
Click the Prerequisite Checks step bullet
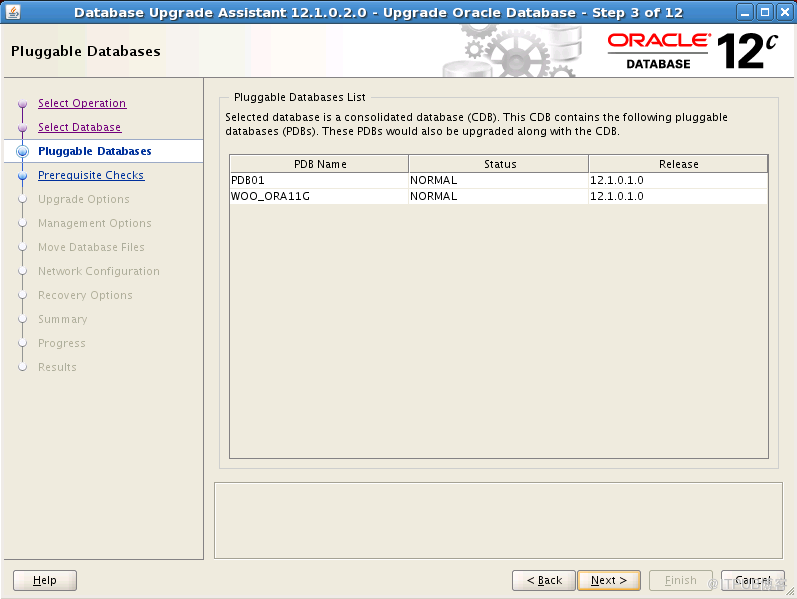[x=22, y=175]
